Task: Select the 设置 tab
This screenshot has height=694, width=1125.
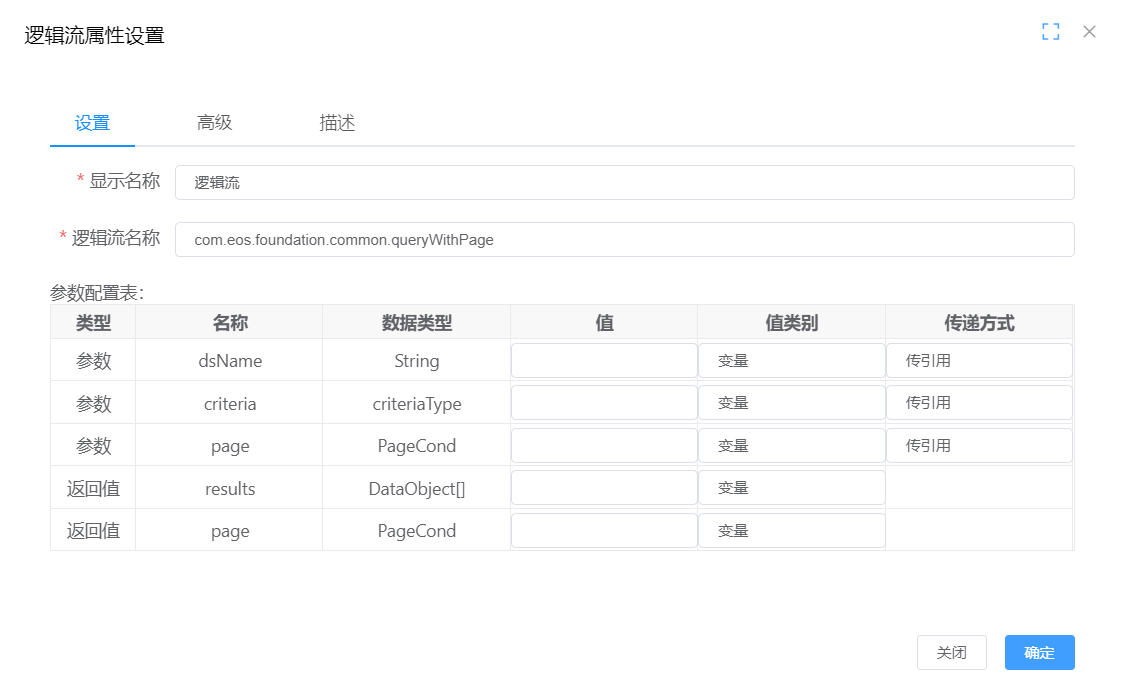Action: pyautogui.click(x=92, y=123)
